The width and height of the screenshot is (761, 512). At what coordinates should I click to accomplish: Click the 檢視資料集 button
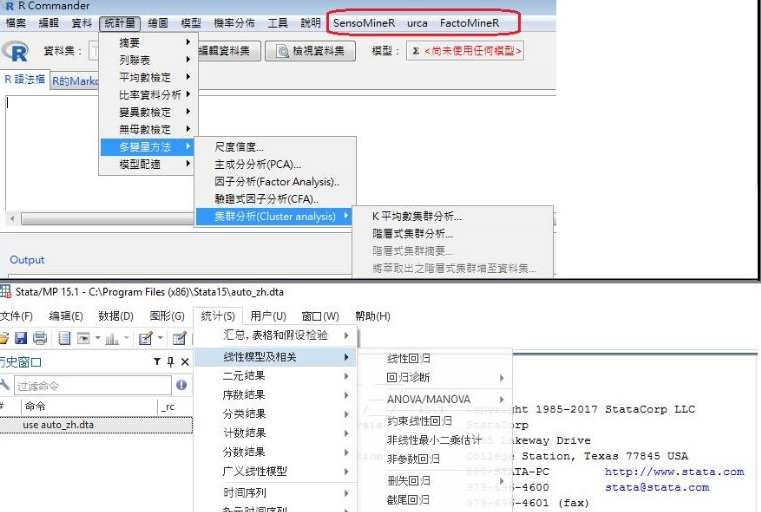(310, 51)
